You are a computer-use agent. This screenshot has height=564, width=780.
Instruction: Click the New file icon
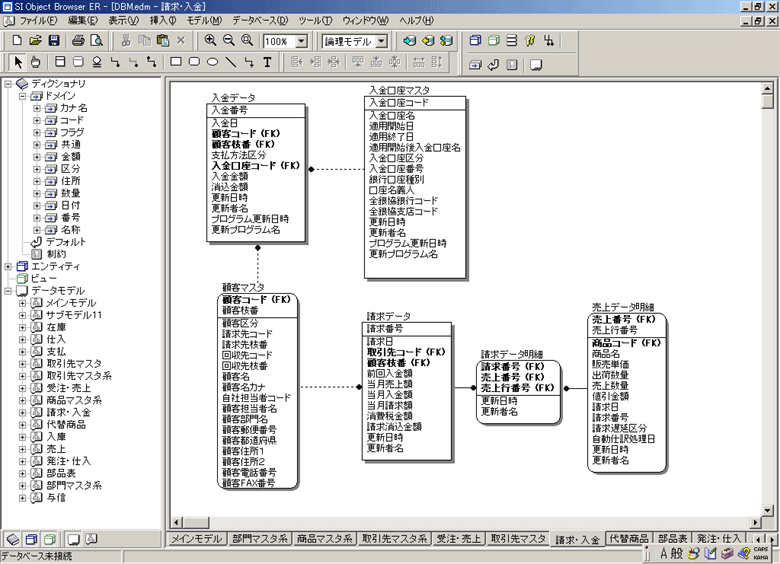point(17,40)
